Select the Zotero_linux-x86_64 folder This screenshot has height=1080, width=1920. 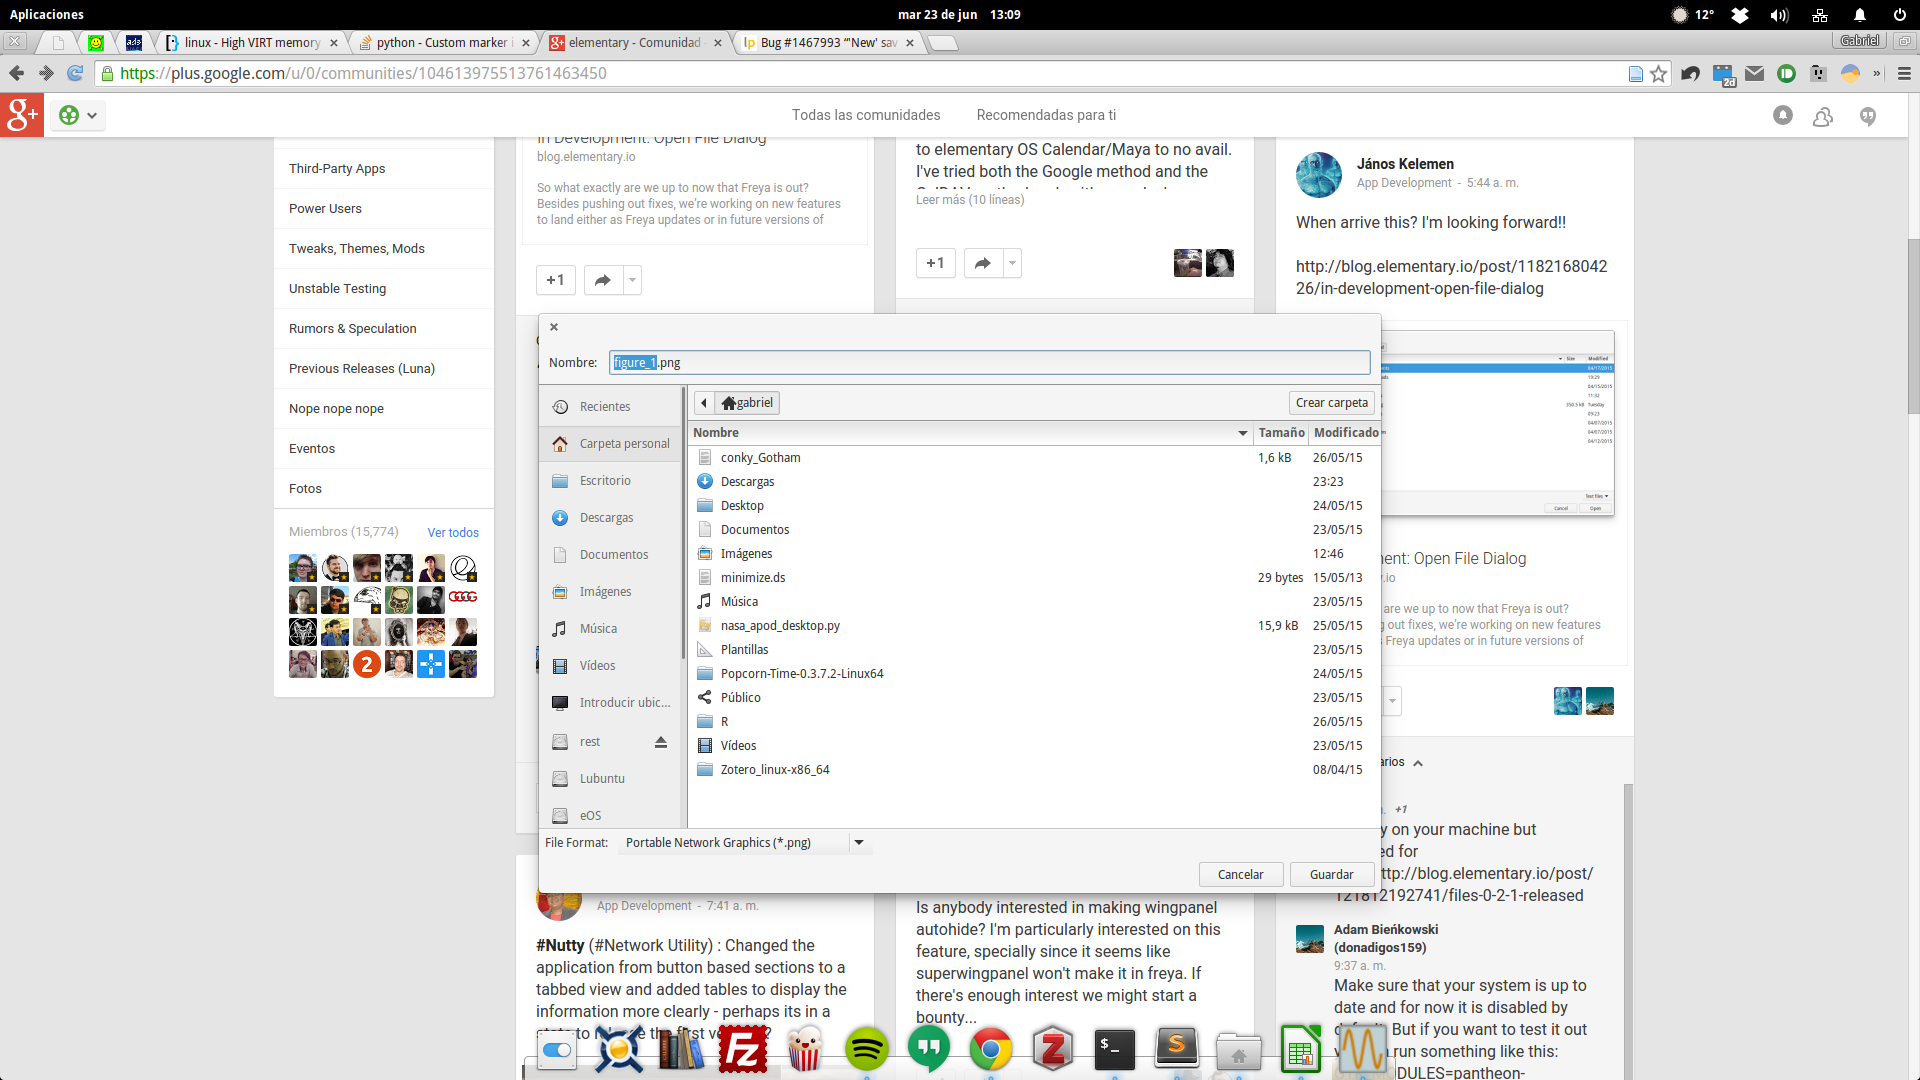tap(1035, 770)
